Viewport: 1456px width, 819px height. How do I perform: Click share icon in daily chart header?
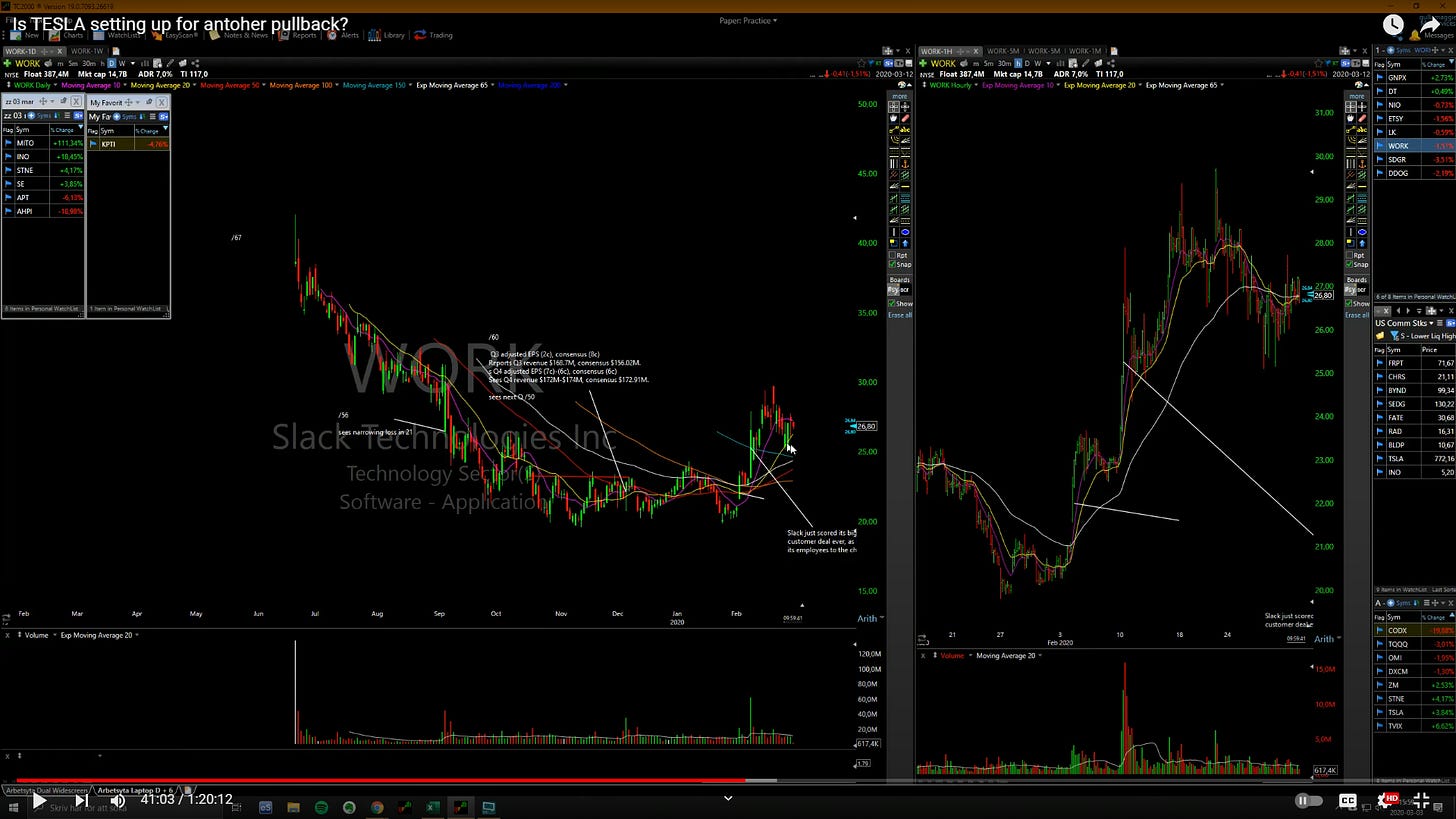pyautogui.click(x=195, y=64)
